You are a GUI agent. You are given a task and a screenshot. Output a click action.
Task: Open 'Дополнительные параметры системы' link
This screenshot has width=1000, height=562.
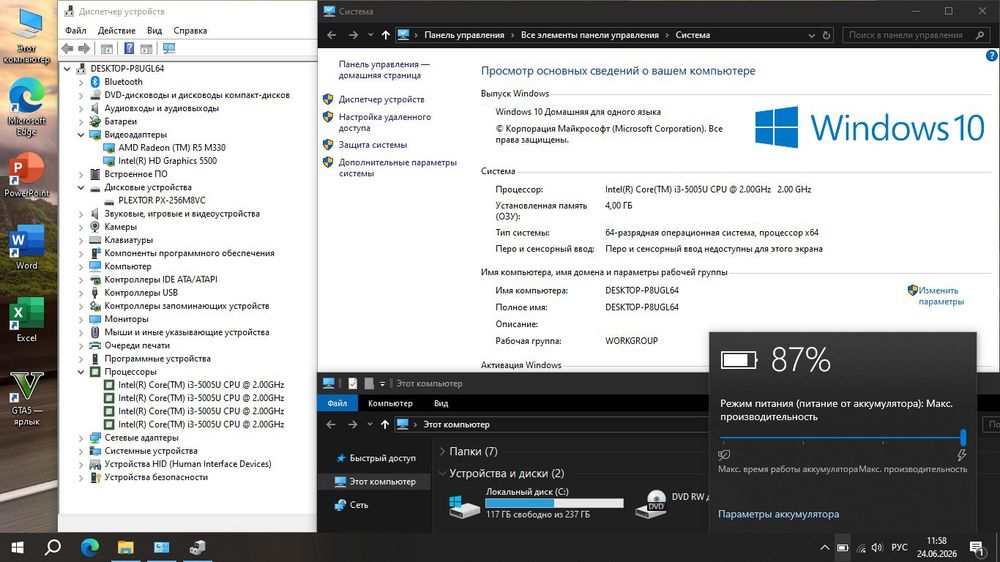point(397,168)
